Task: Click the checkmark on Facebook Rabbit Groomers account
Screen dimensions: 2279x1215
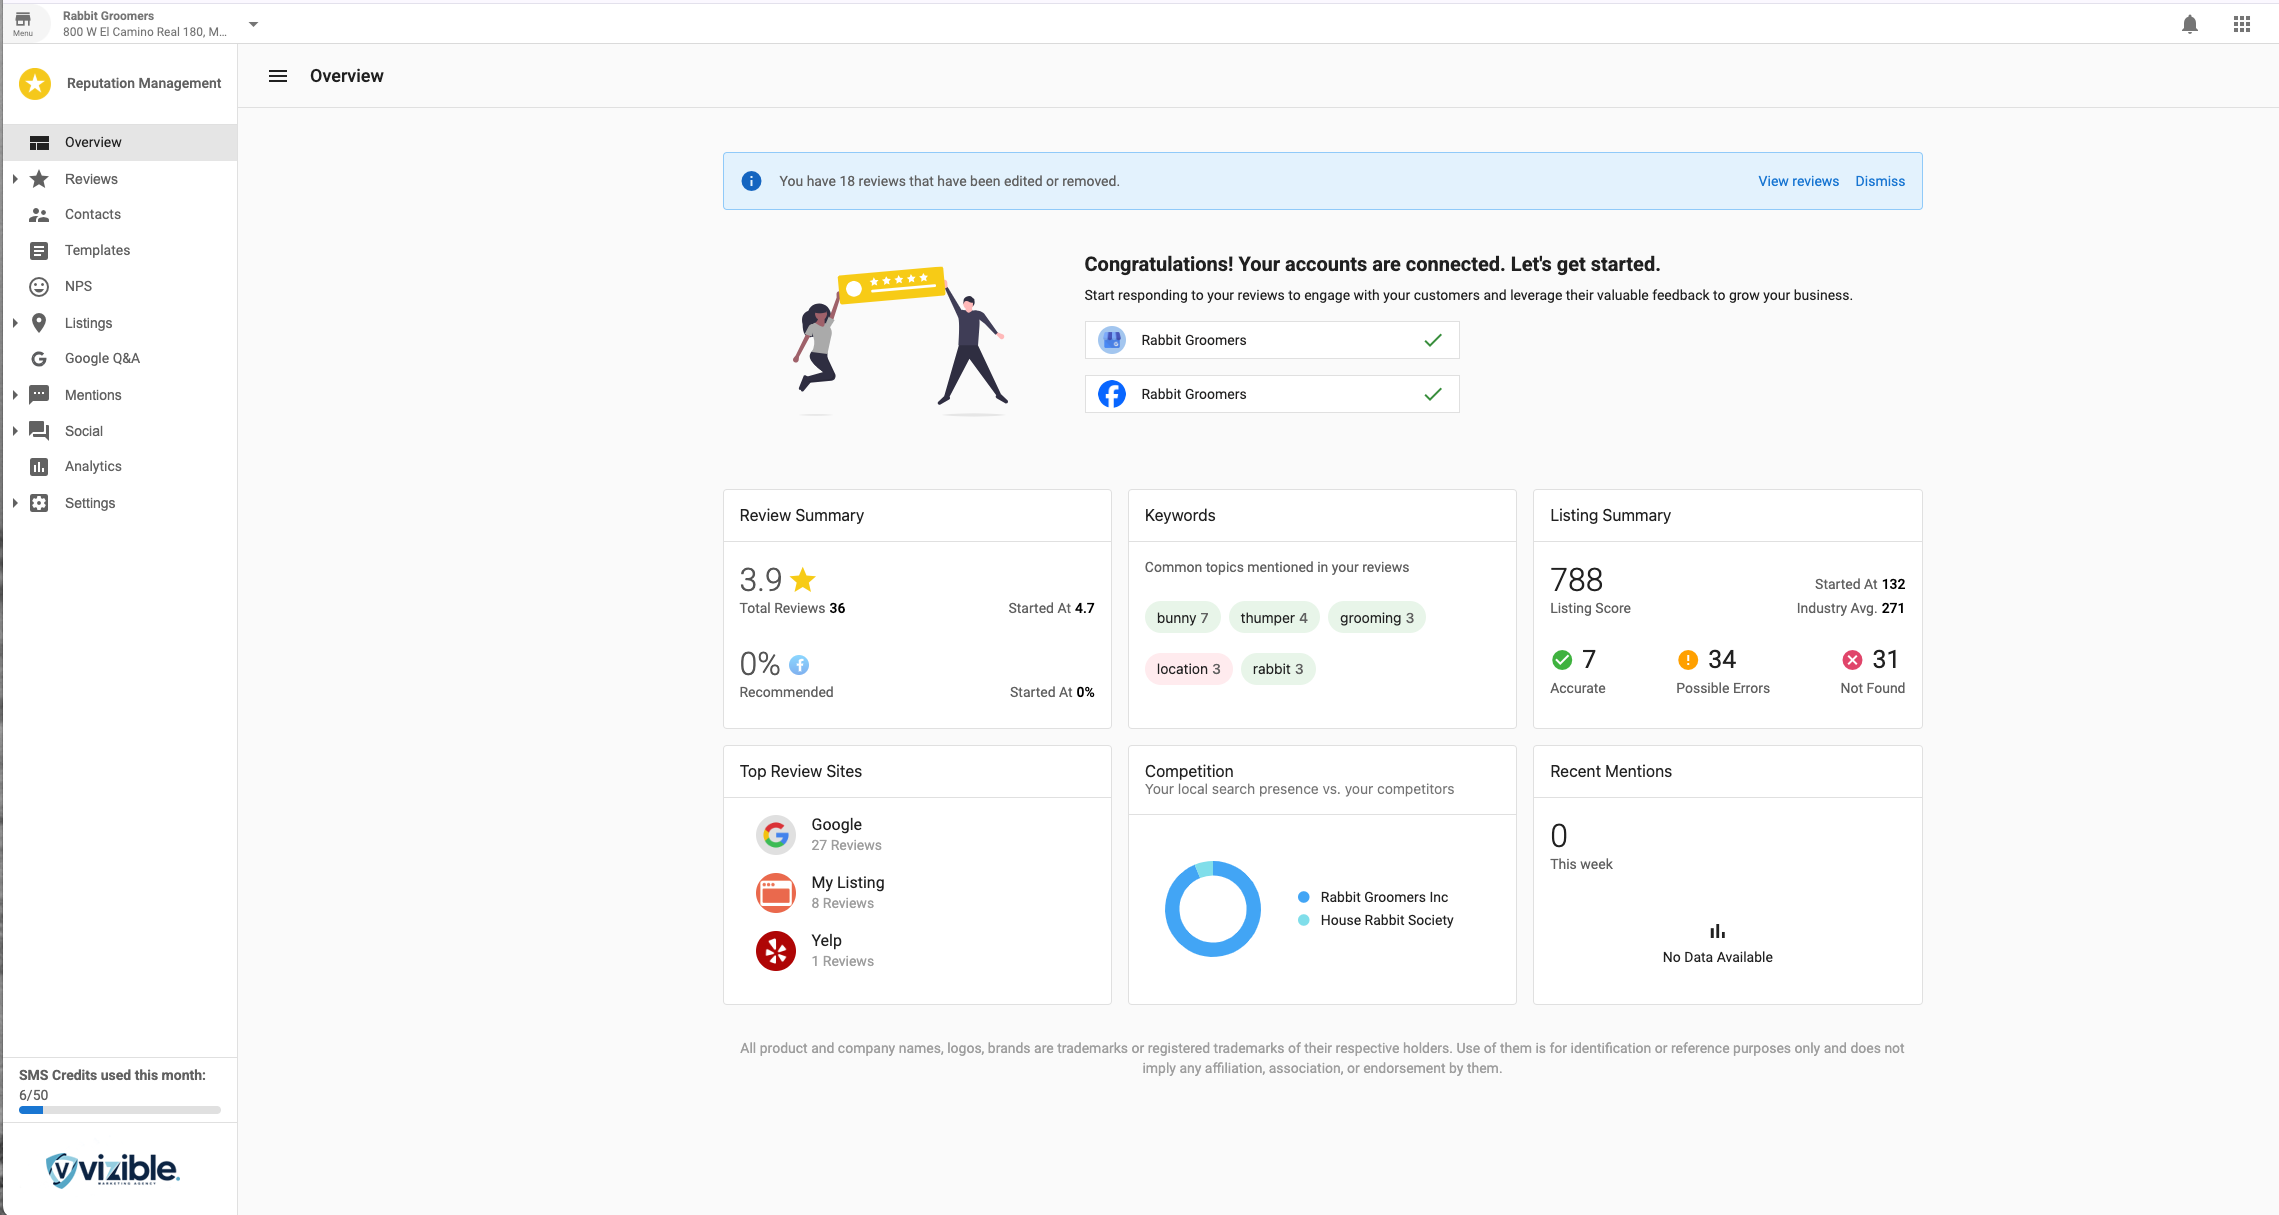Action: [x=1432, y=394]
